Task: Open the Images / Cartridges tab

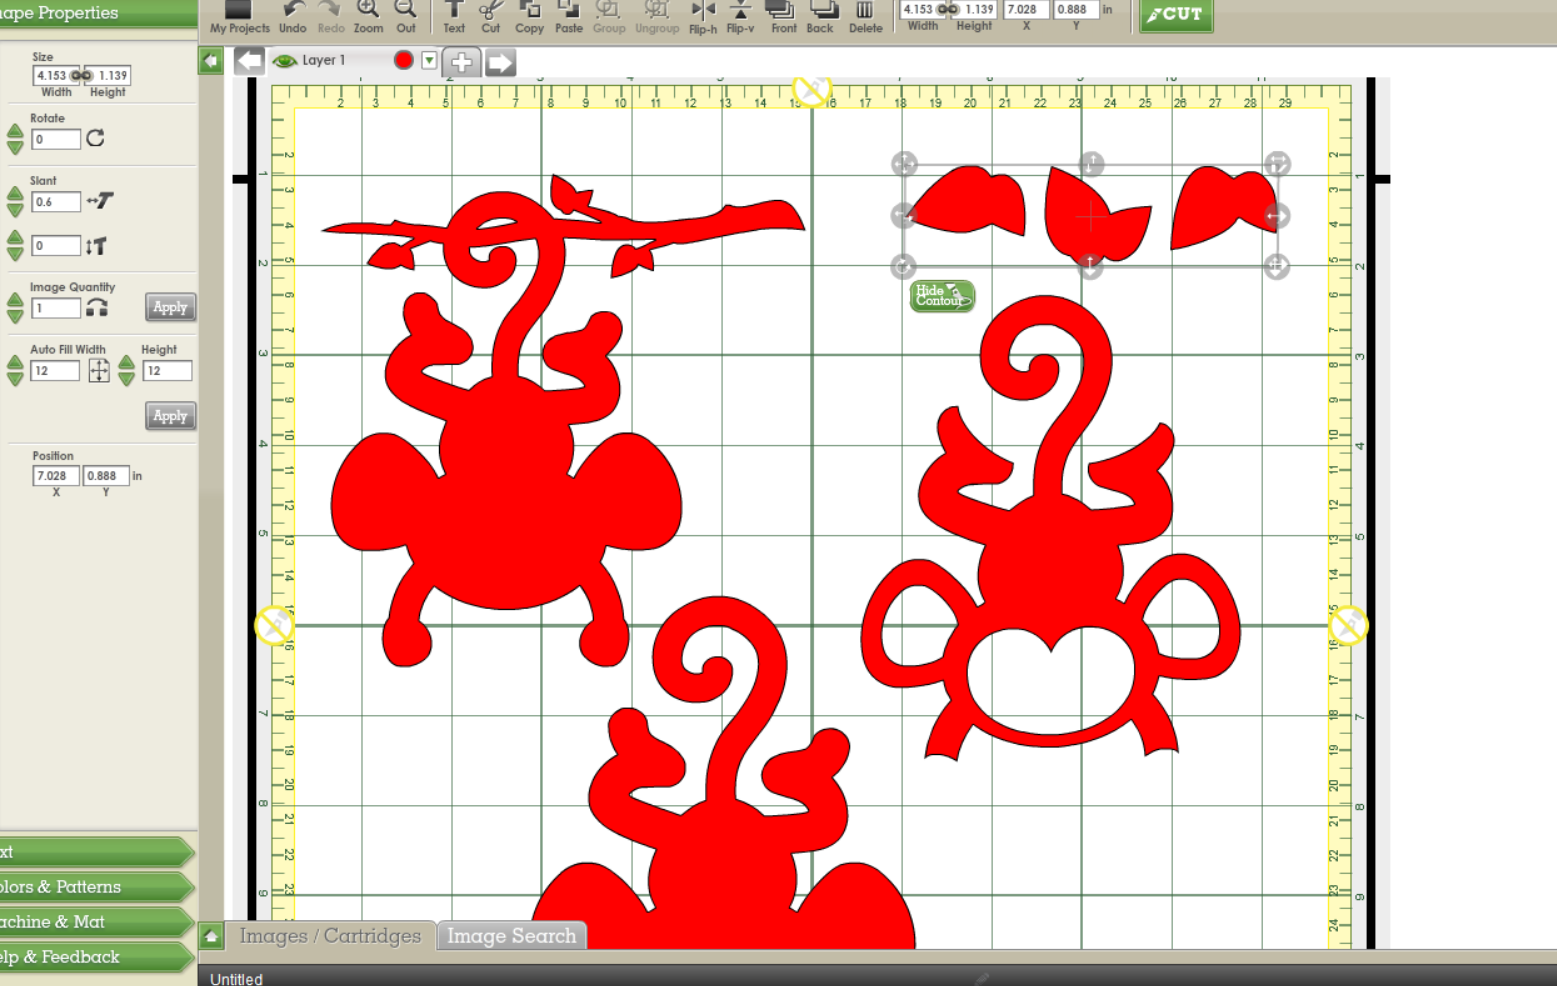Action: pyautogui.click(x=330, y=936)
